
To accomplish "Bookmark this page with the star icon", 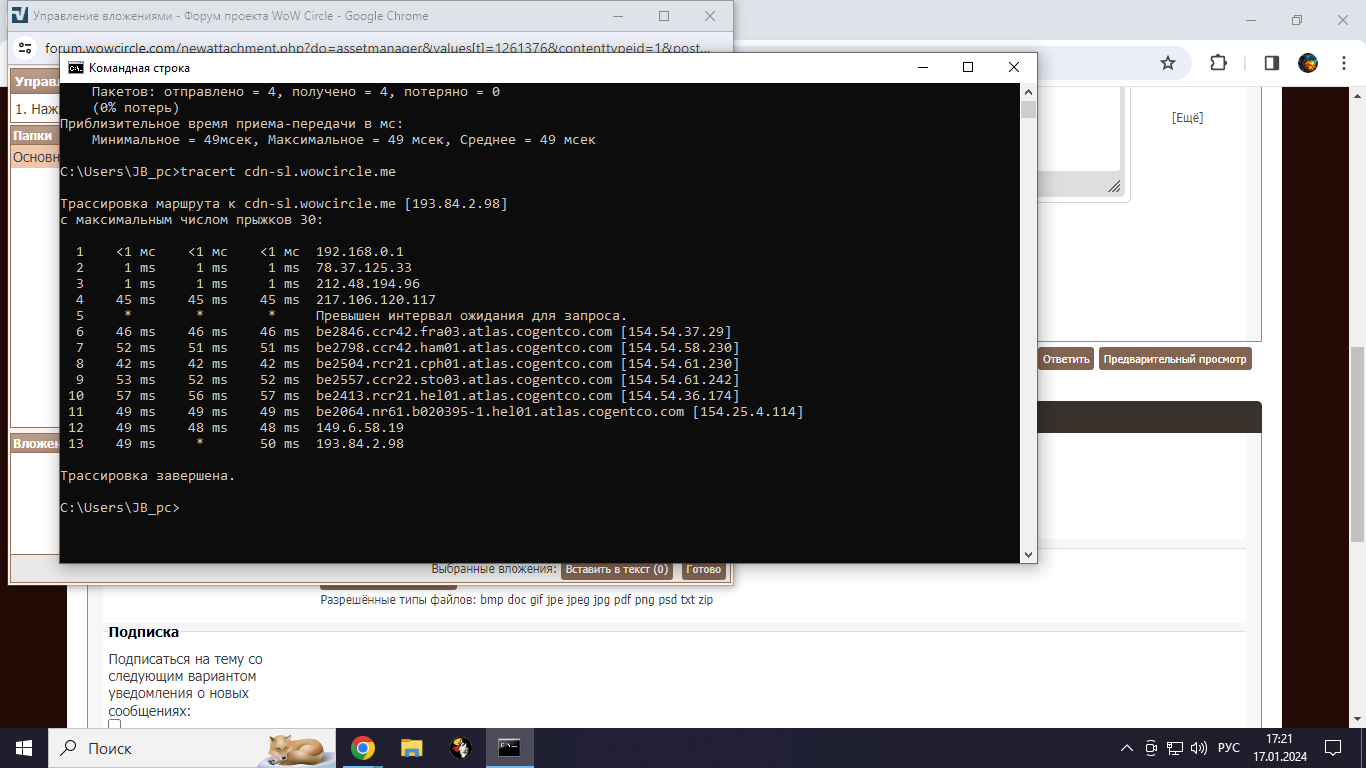I will 1167,63.
